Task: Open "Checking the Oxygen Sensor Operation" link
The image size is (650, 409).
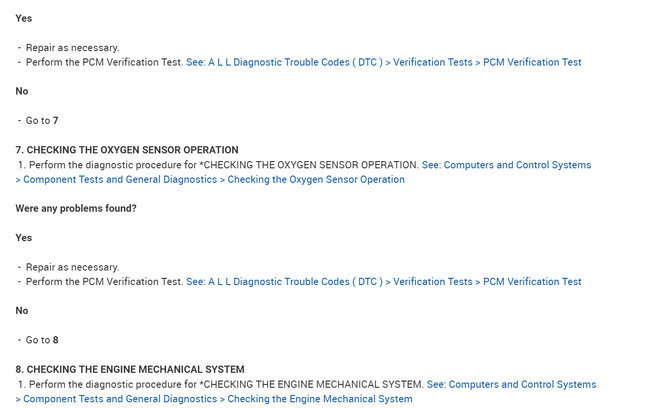Action: pos(316,180)
